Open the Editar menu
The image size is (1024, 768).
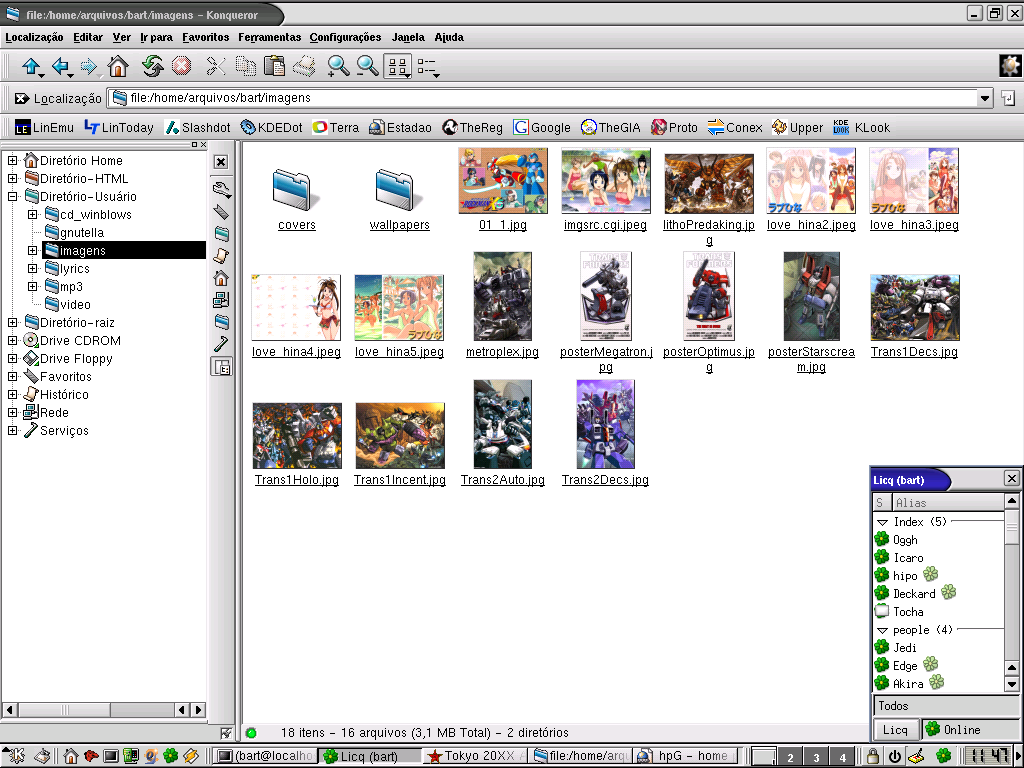coord(88,37)
